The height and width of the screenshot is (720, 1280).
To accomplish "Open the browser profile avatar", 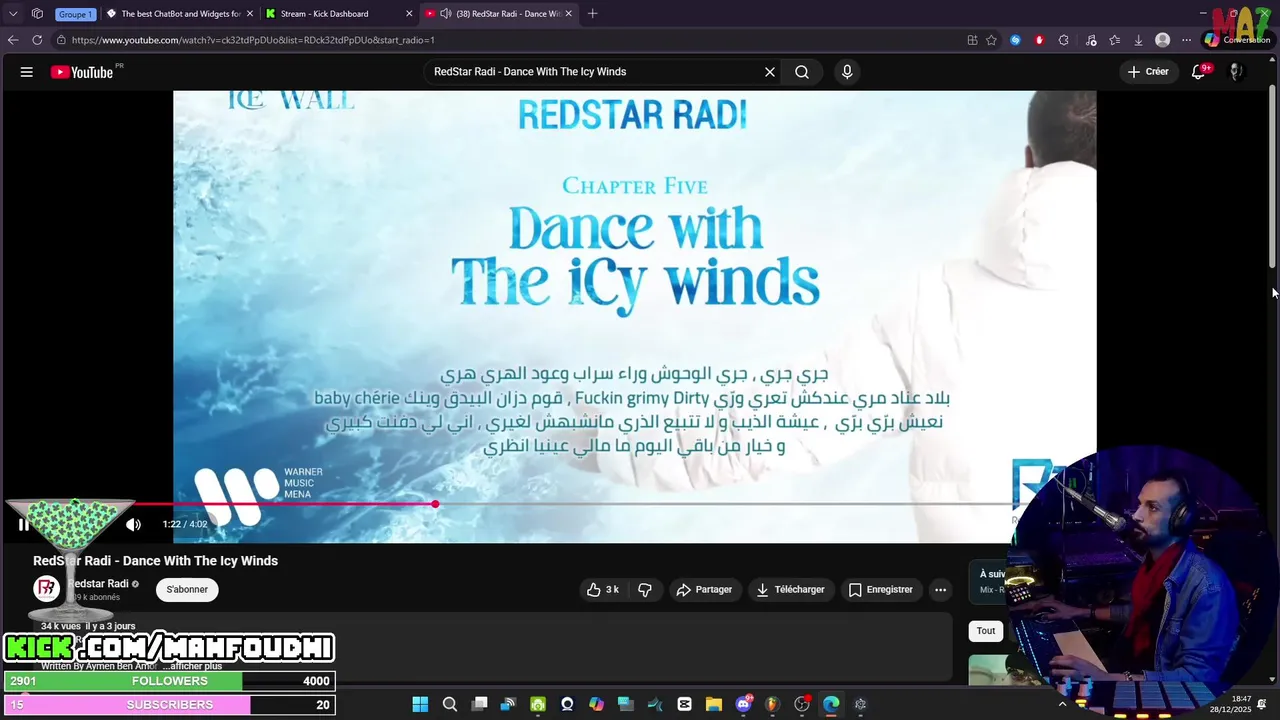I will click(1162, 40).
